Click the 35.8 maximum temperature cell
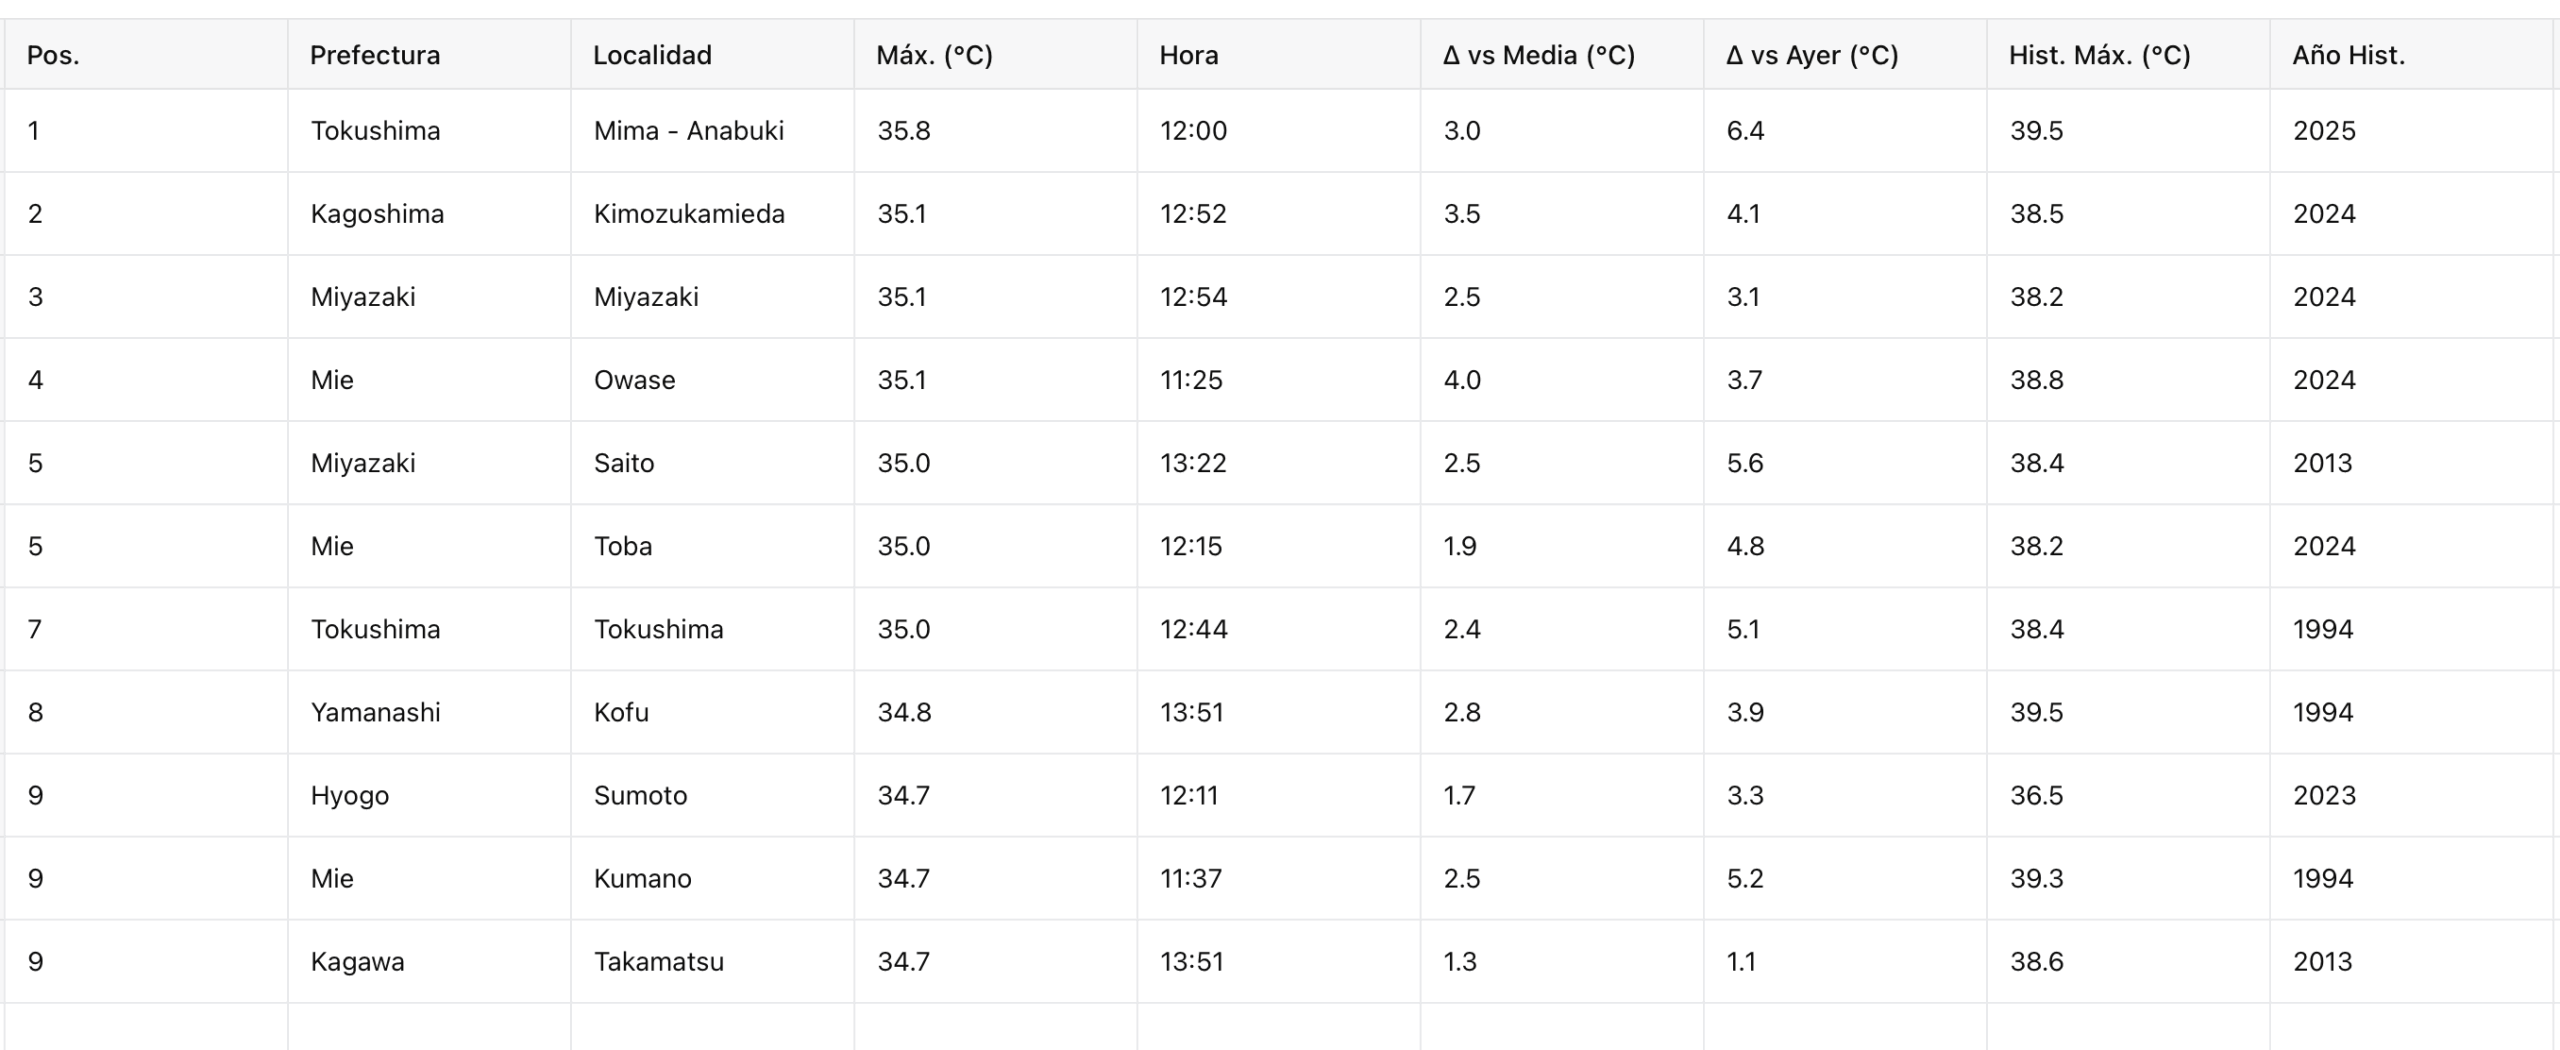Image resolution: width=2560 pixels, height=1050 pixels. (x=904, y=131)
